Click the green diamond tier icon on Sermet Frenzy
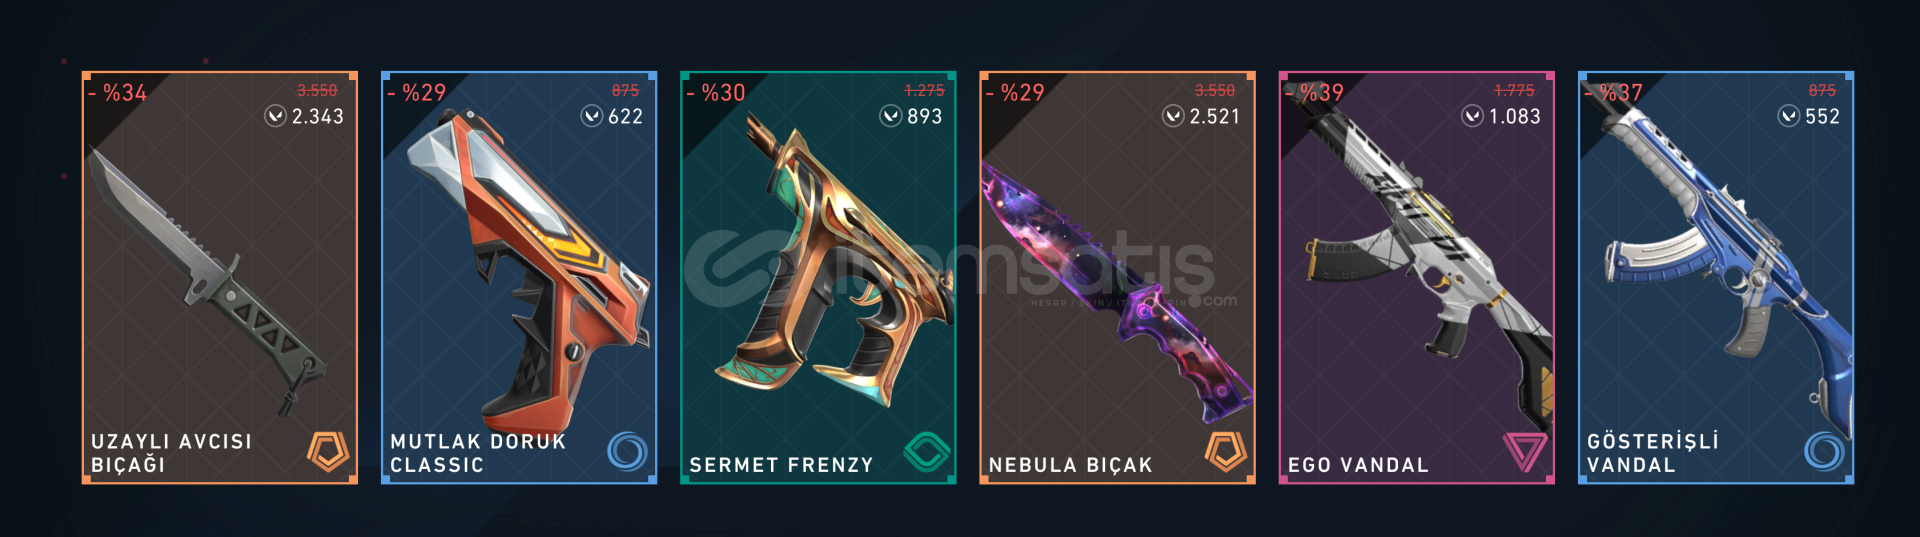 [x=926, y=452]
